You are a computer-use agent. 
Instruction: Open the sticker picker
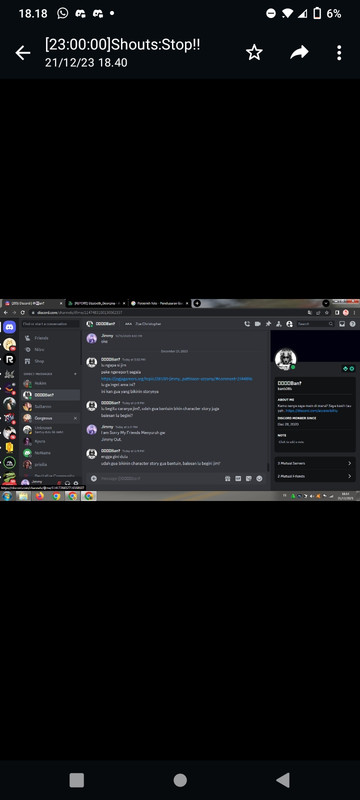[x=249, y=479]
